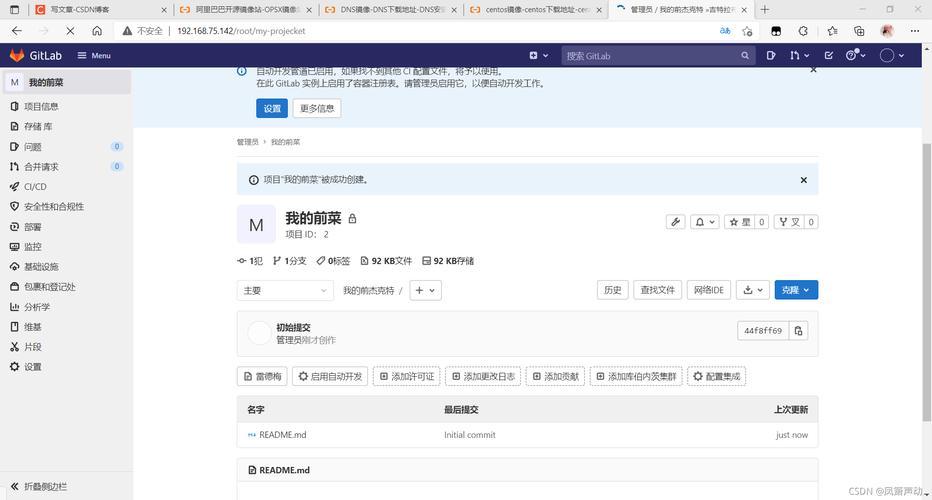The image size is (932, 500).
Task: Click the 历史 button
Action: point(612,290)
